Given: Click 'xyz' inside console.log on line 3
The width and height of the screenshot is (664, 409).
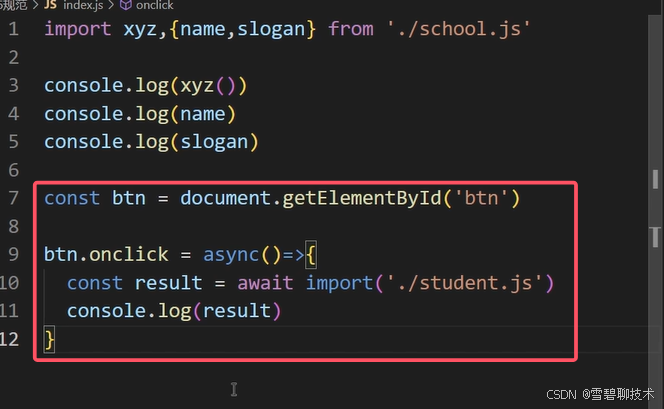Looking at the screenshot, I should [197, 86].
